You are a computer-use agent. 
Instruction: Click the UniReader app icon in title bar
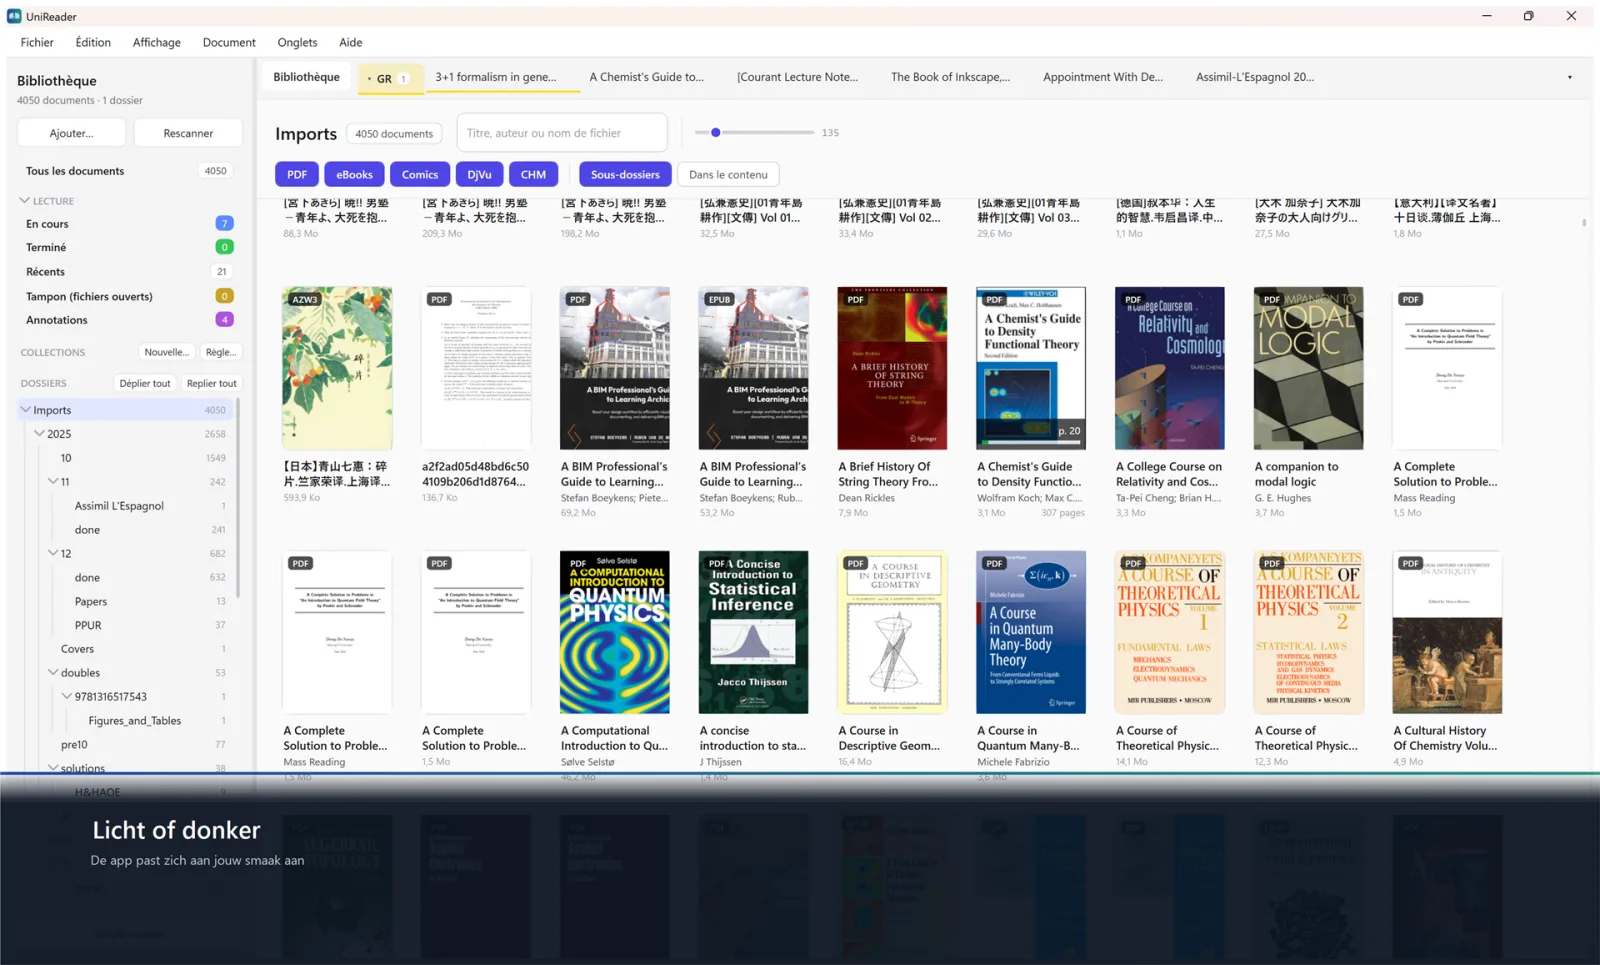(x=14, y=16)
